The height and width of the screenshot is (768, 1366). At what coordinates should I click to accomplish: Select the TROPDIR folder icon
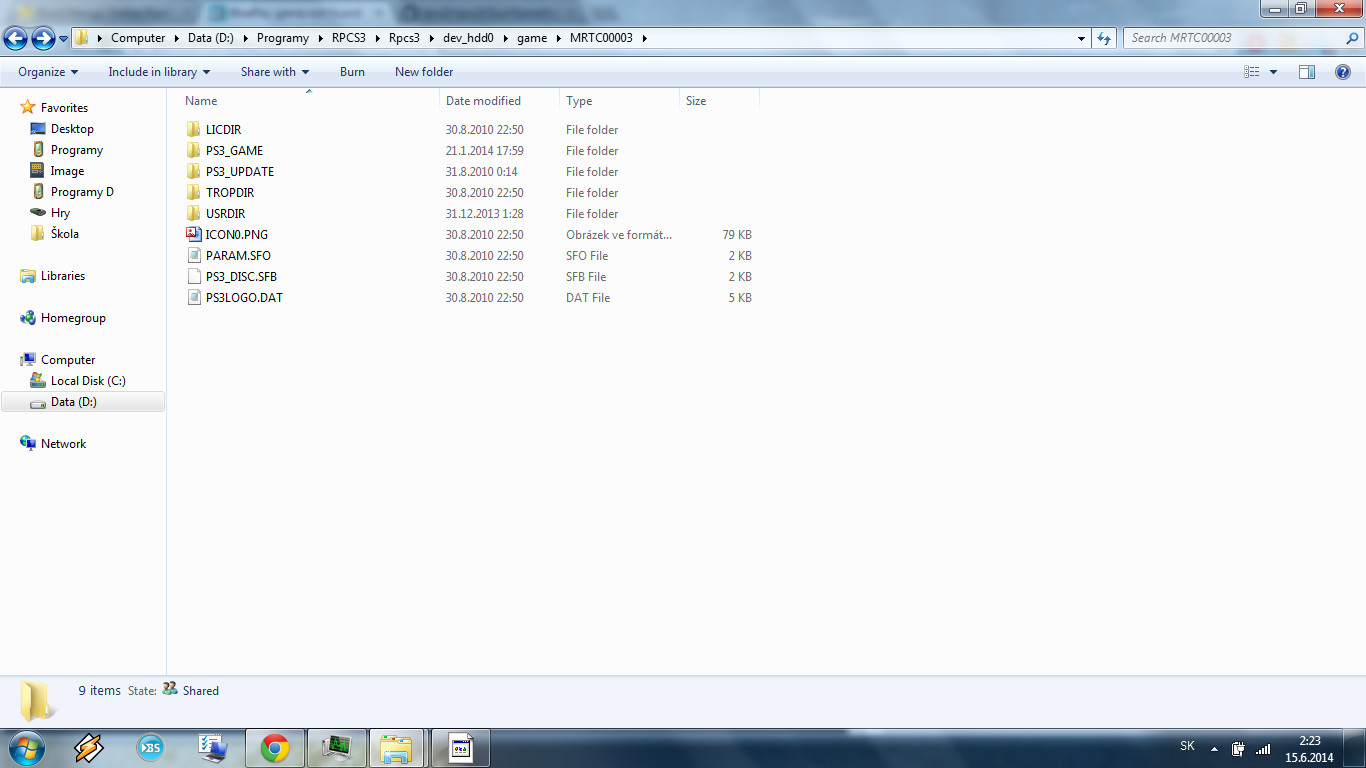[194, 193]
